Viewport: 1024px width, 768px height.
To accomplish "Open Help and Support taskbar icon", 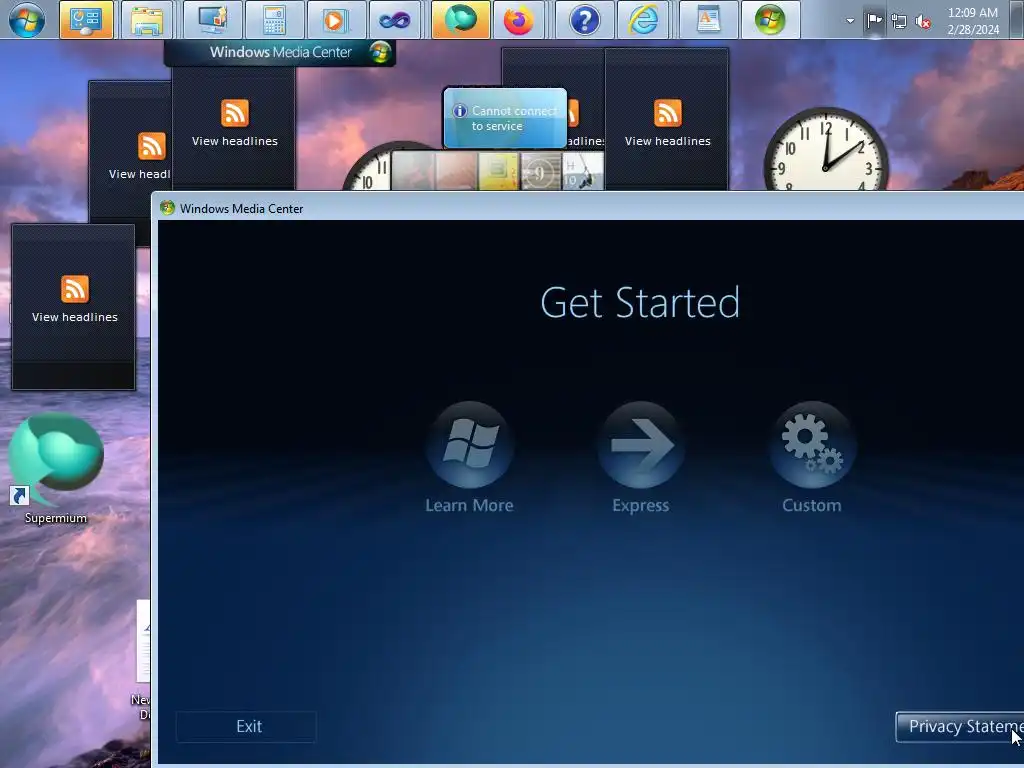I will pyautogui.click(x=584, y=20).
